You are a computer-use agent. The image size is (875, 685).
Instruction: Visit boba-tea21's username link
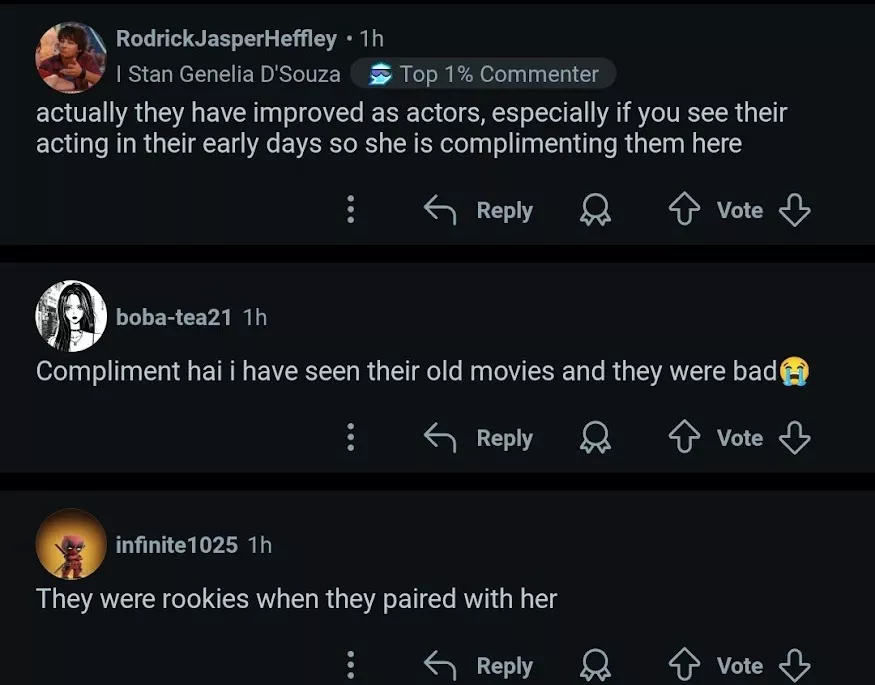[x=174, y=317]
